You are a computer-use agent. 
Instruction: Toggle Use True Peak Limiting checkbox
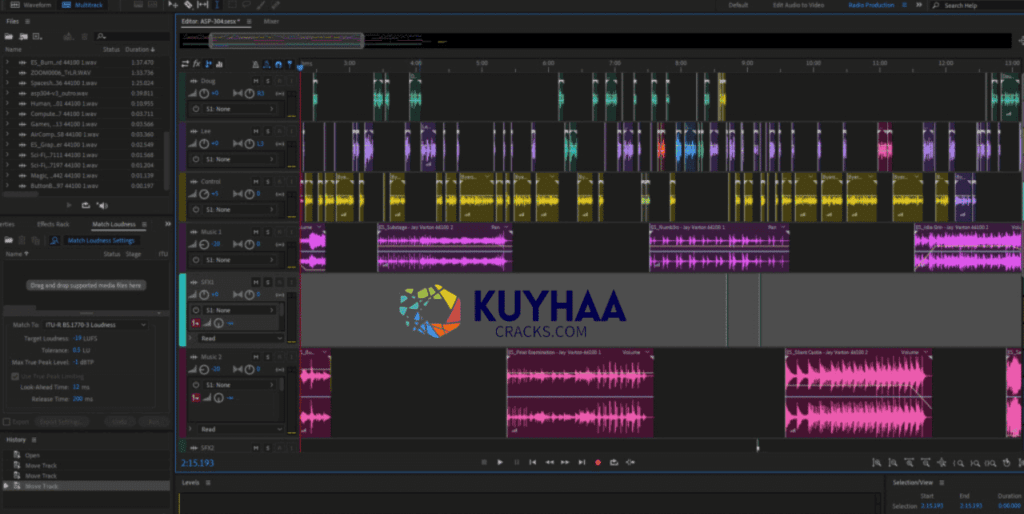(x=15, y=376)
